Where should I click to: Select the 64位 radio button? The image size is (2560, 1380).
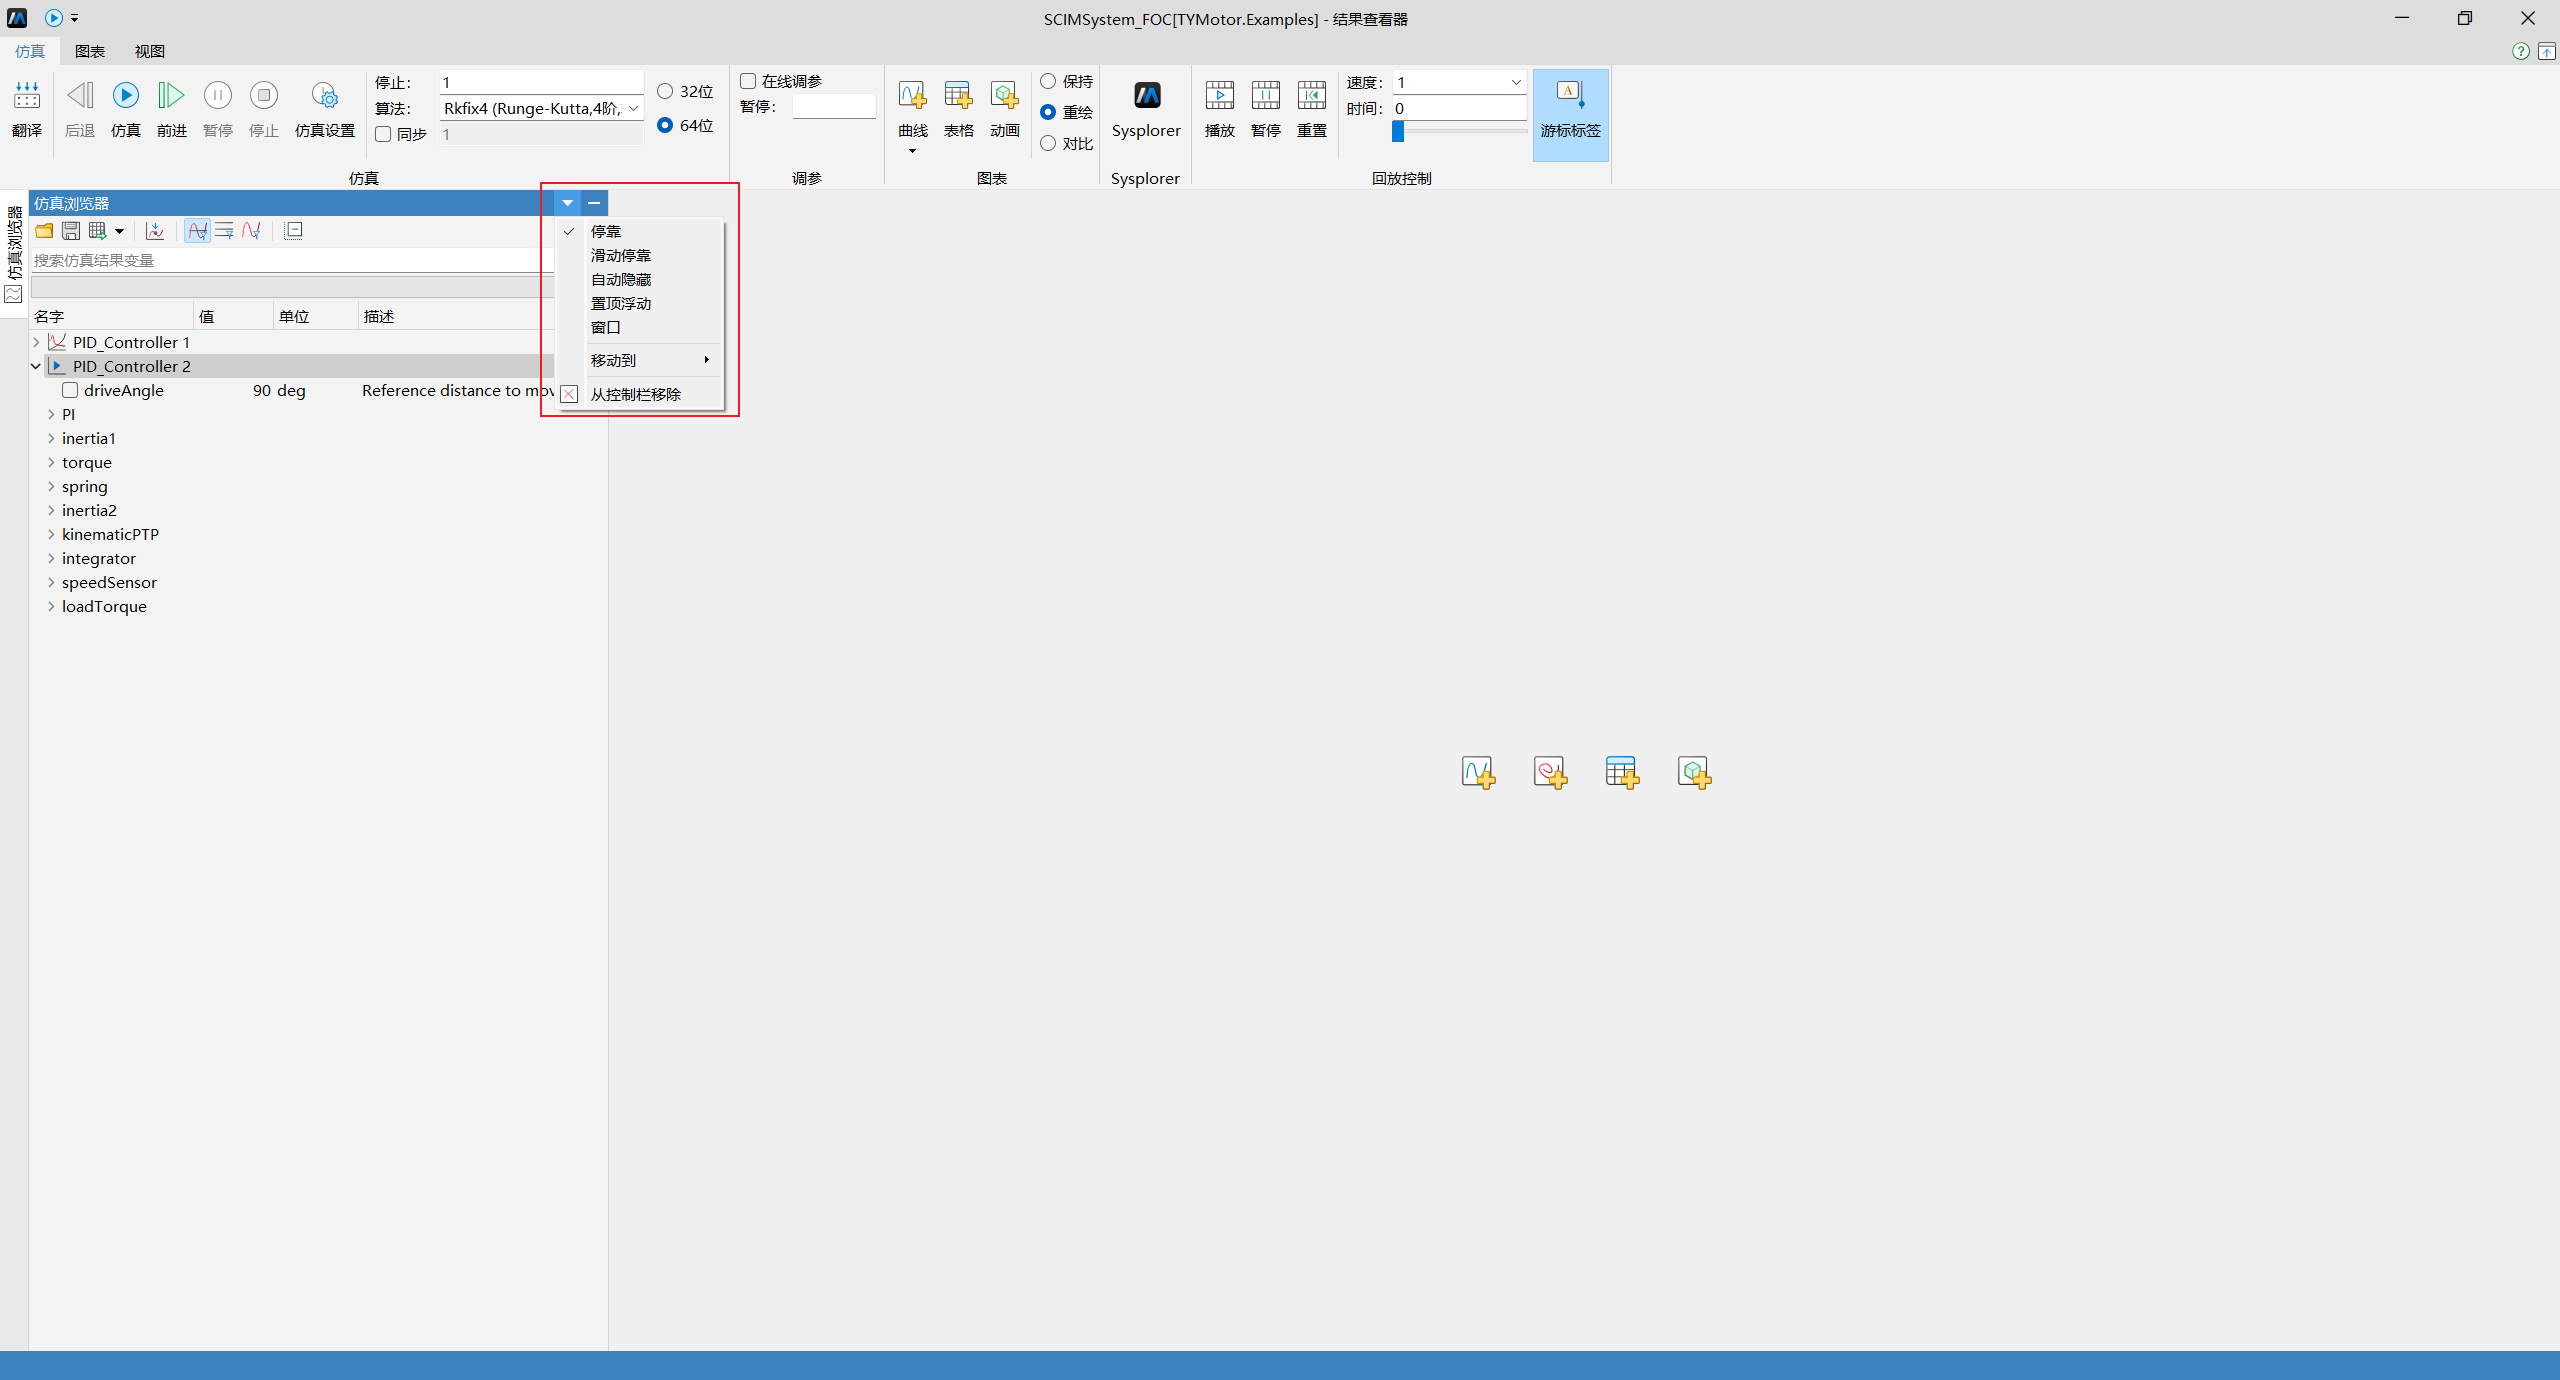[665, 125]
